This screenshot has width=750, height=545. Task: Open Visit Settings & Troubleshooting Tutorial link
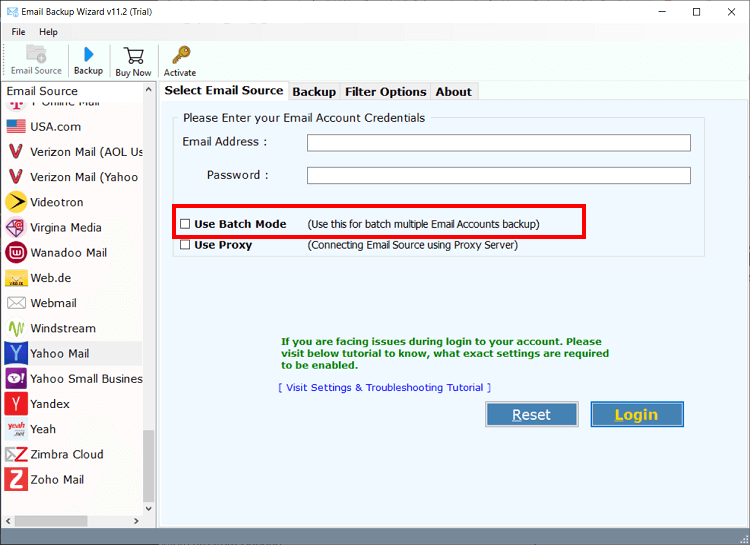[385, 388]
